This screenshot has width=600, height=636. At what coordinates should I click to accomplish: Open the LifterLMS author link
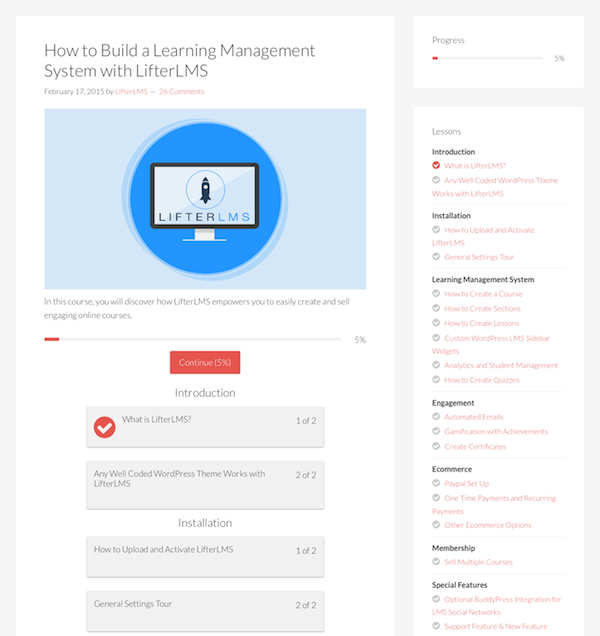coord(131,92)
